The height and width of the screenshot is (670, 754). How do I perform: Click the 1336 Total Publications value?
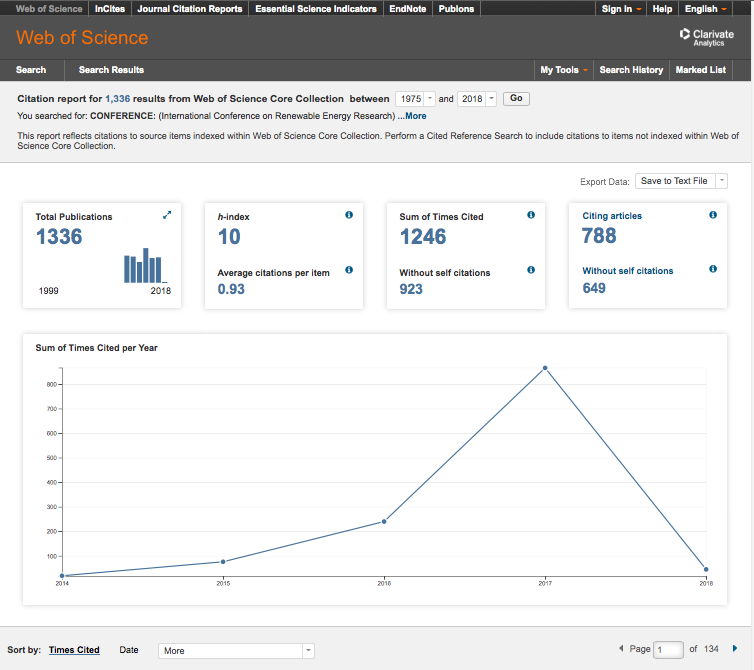[x=59, y=237]
